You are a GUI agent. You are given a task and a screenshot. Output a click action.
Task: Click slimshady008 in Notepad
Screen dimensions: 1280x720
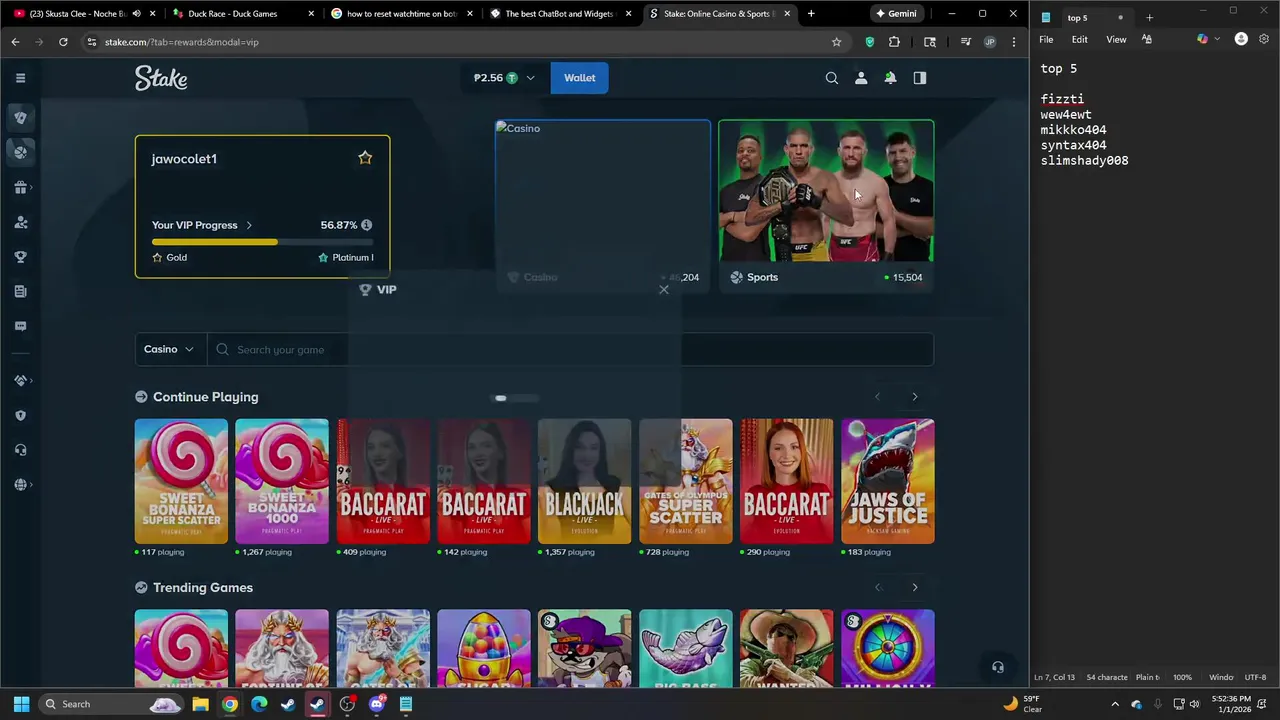pos(1084,161)
